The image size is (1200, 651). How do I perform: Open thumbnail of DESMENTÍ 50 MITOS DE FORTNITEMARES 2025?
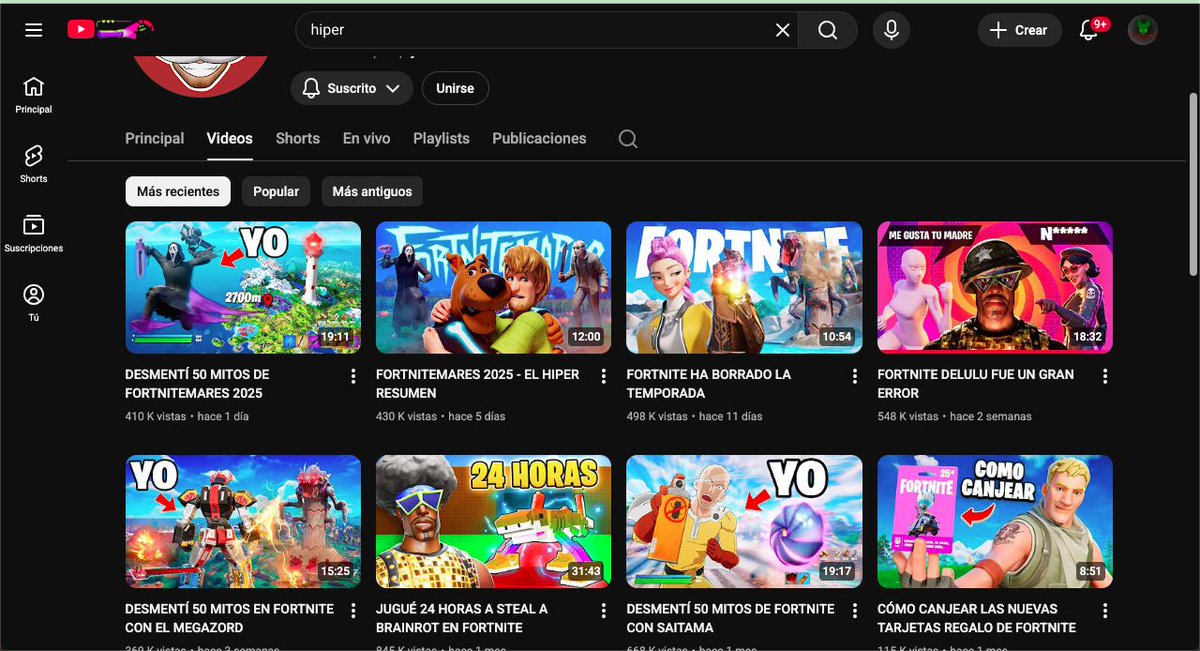243,287
